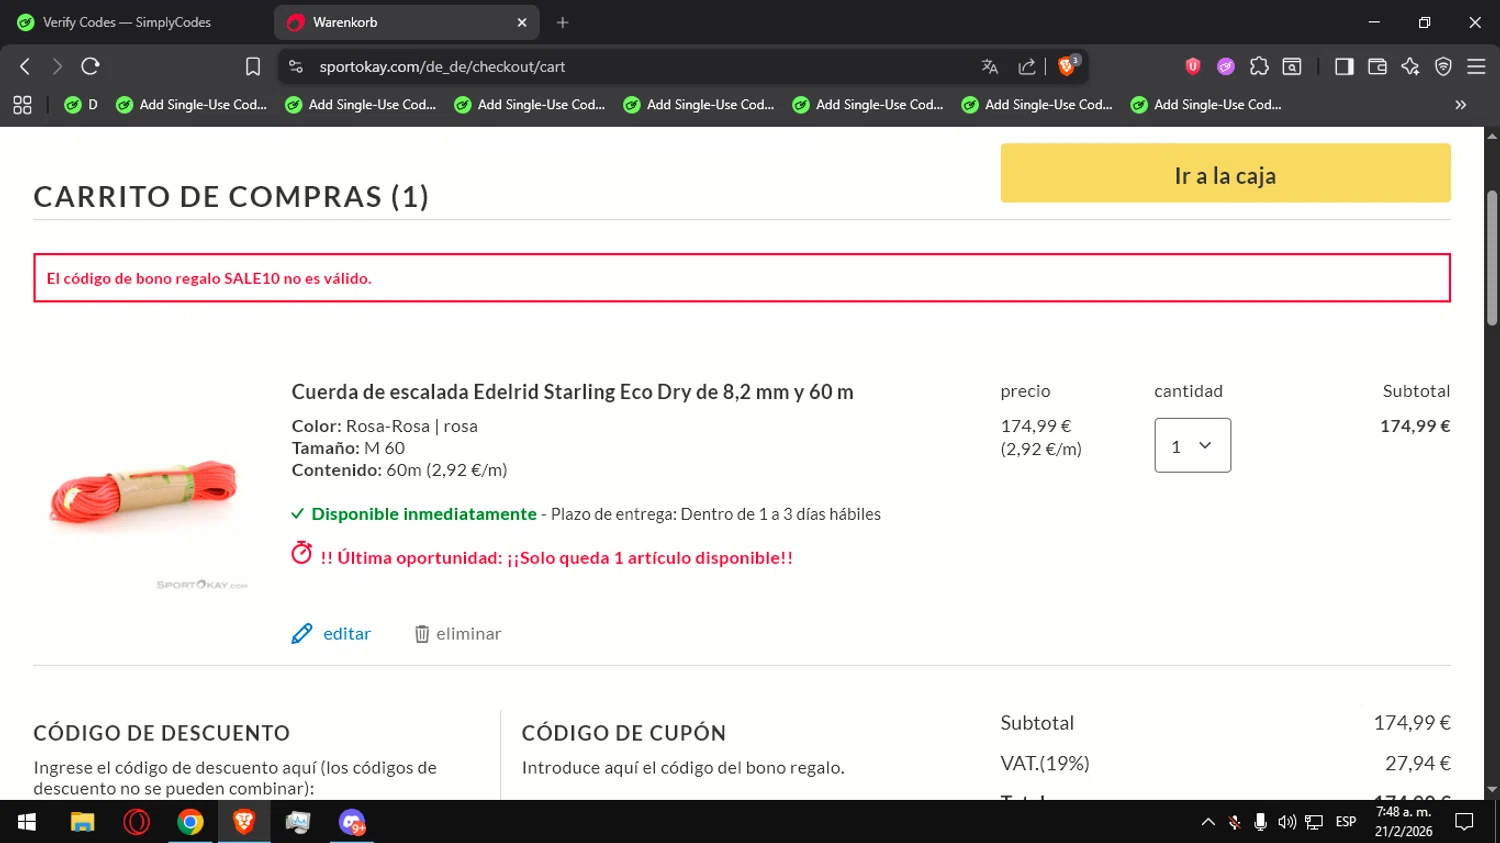Open the 'D' bookmark
Viewport: 1500px width, 843px height.
tap(81, 105)
